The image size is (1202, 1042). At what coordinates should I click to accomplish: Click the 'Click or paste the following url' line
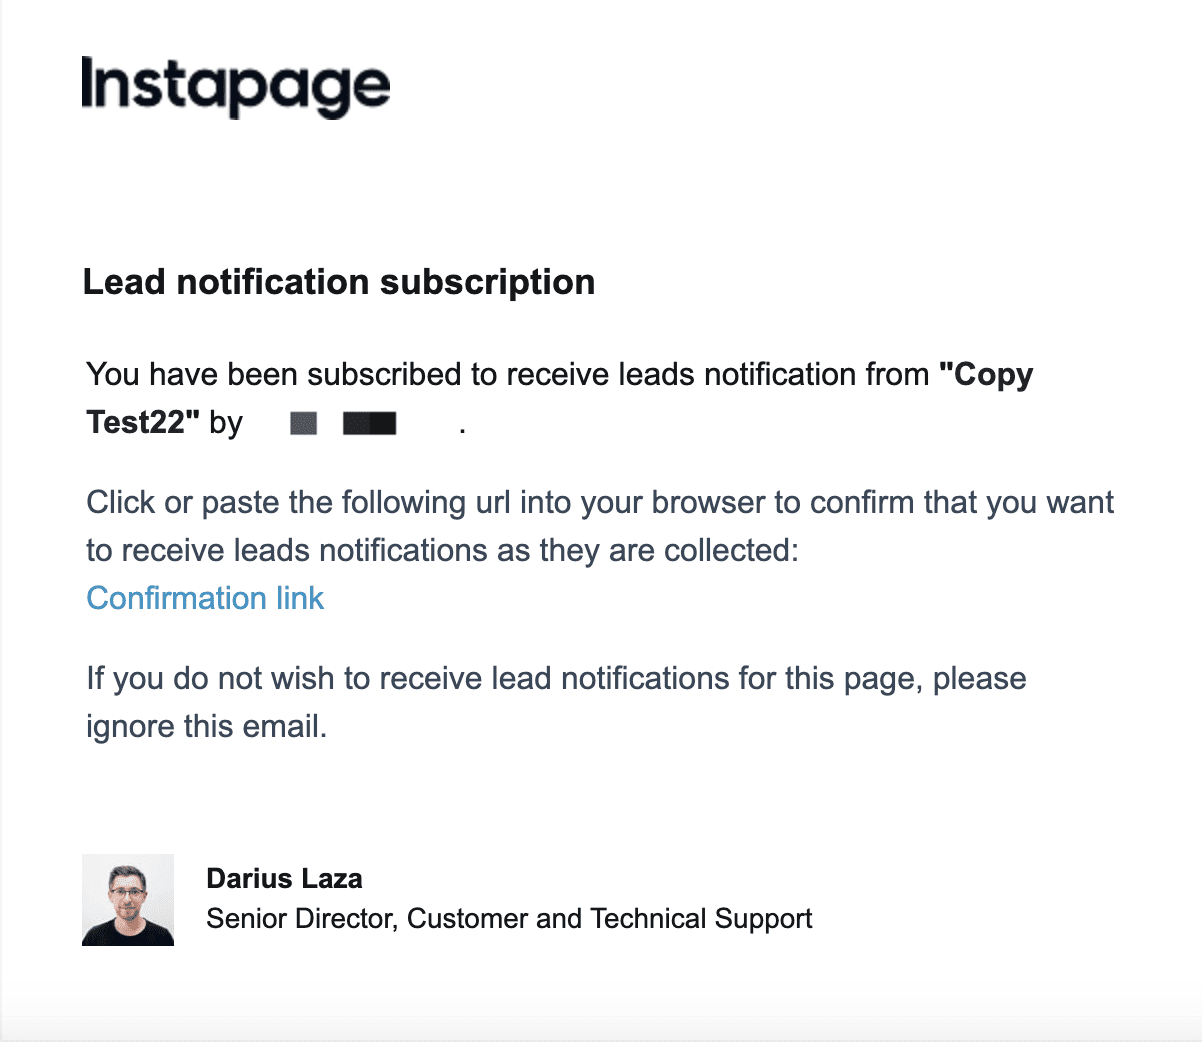click(600, 502)
